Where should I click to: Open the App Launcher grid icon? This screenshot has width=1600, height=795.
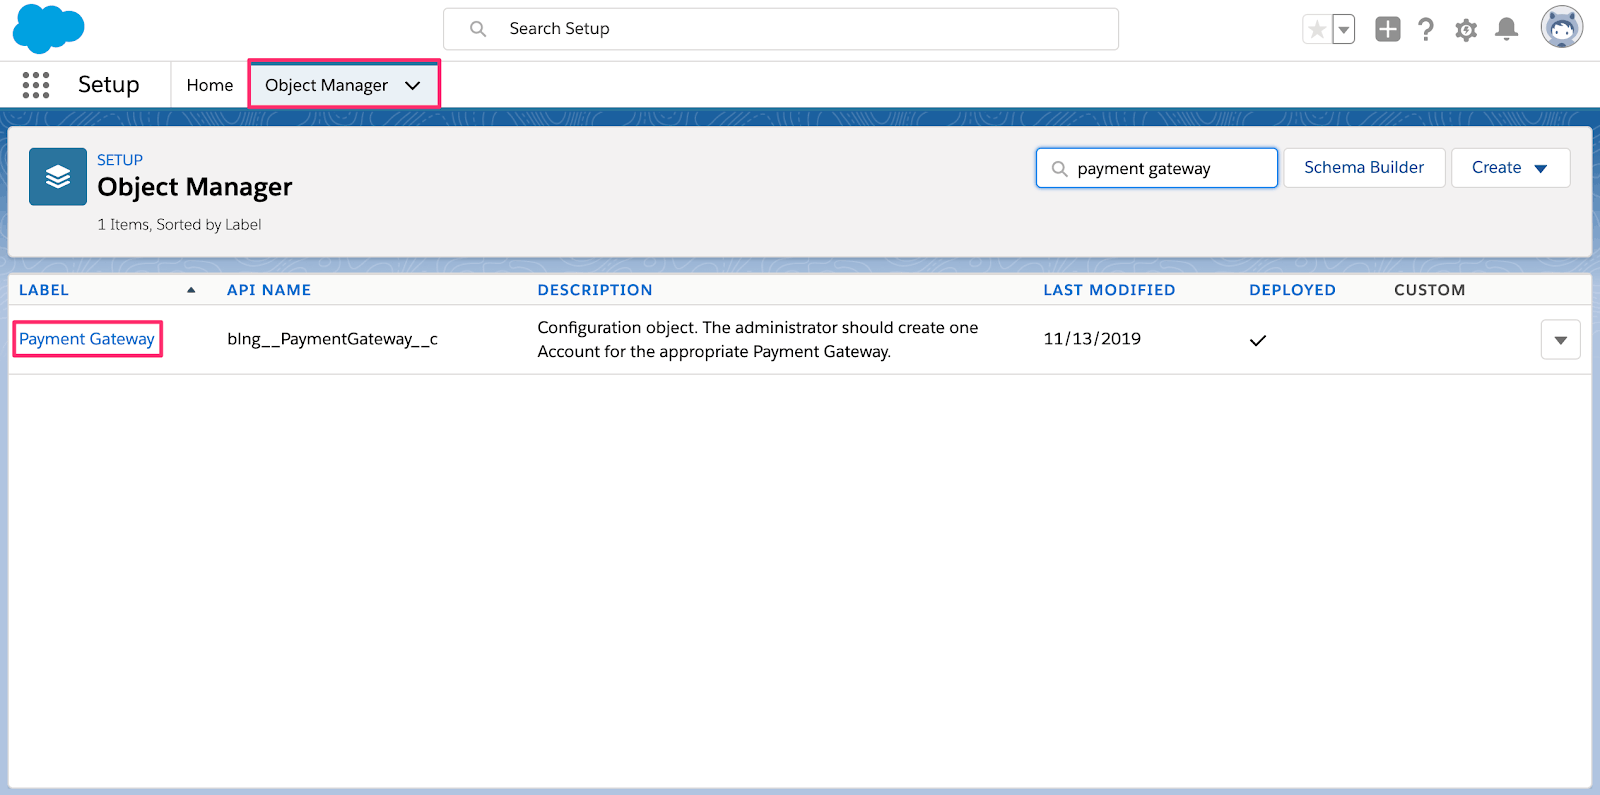point(36,85)
